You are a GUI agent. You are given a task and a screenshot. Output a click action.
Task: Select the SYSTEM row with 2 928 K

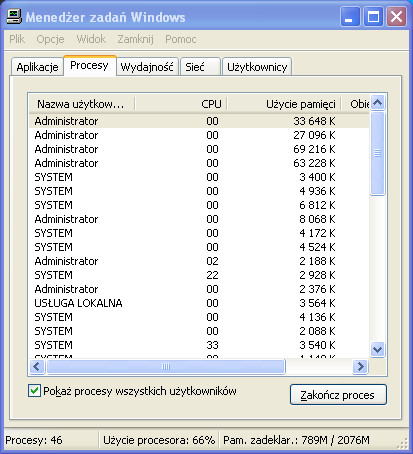click(x=199, y=275)
